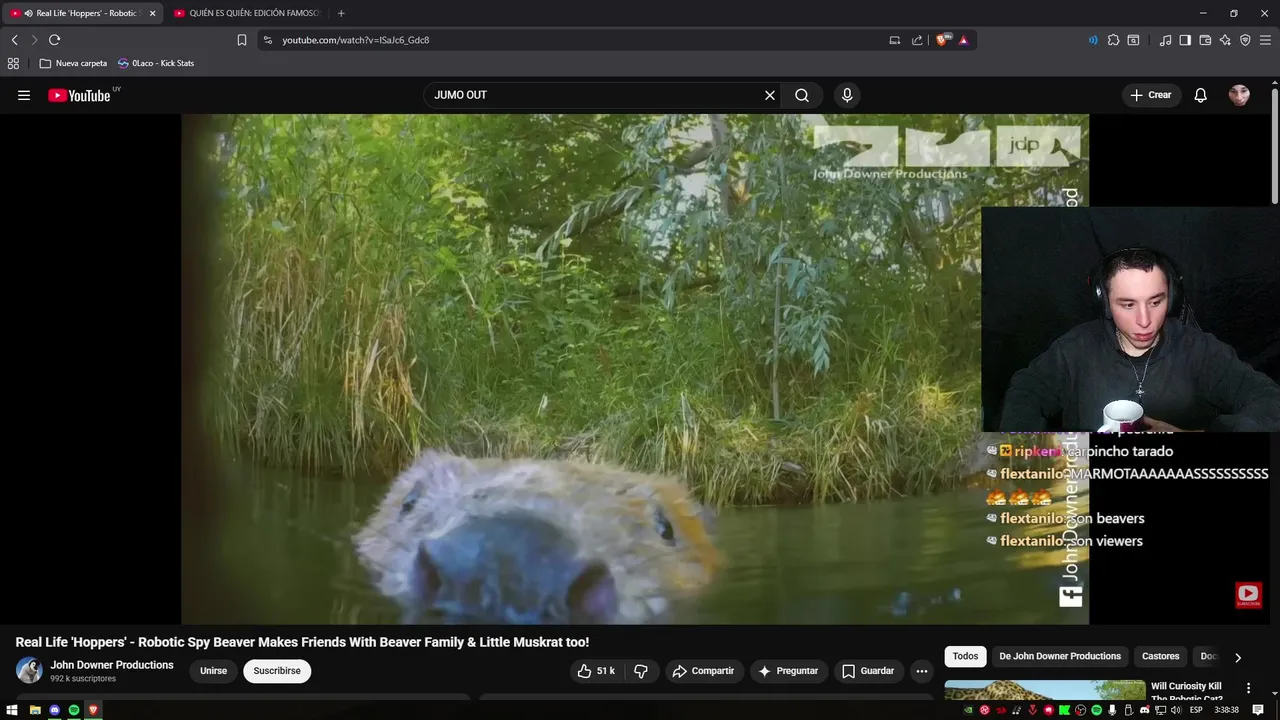The image size is (1280, 720).
Task: Open the account avatar menu
Action: (1239, 95)
